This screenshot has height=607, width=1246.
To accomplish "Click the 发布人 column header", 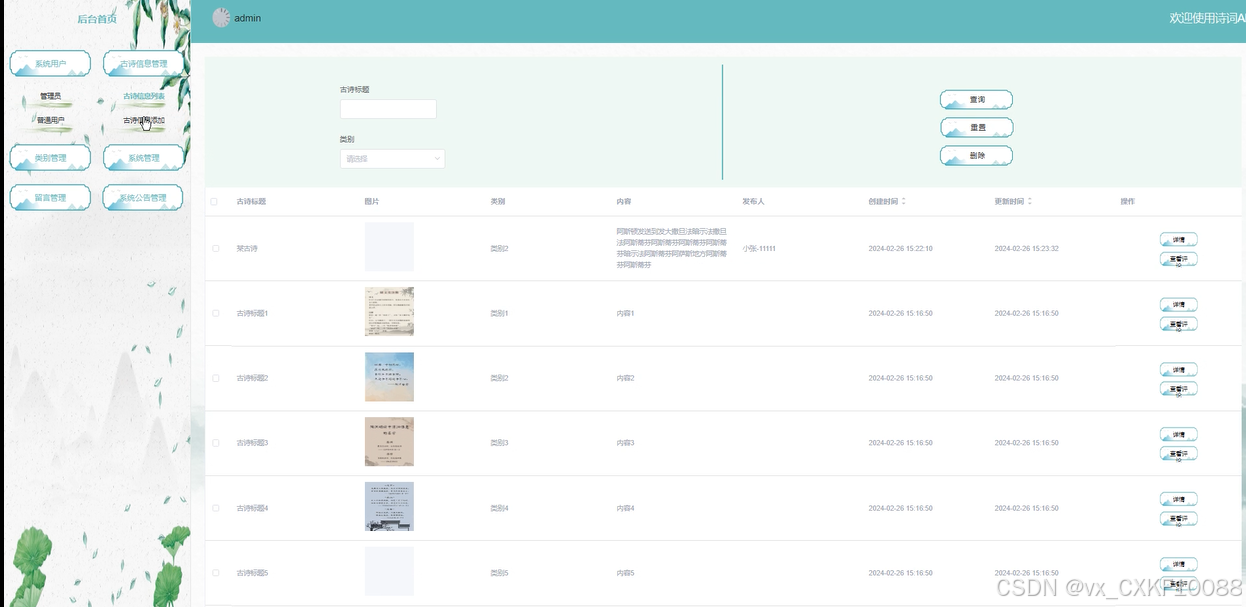I will pos(754,202).
